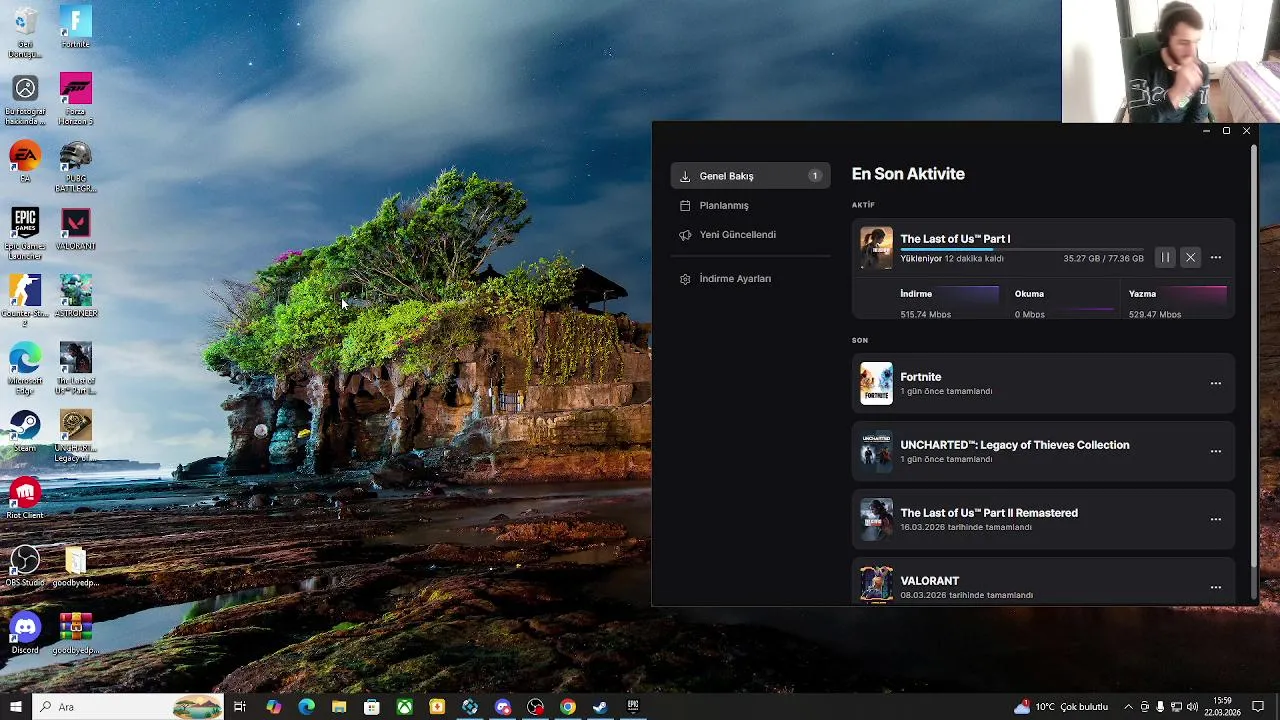Image resolution: width=1280 pixels, height=720 pixels.
Task: Show hidden system tray icons
Action: click(x=1128, y=707)
